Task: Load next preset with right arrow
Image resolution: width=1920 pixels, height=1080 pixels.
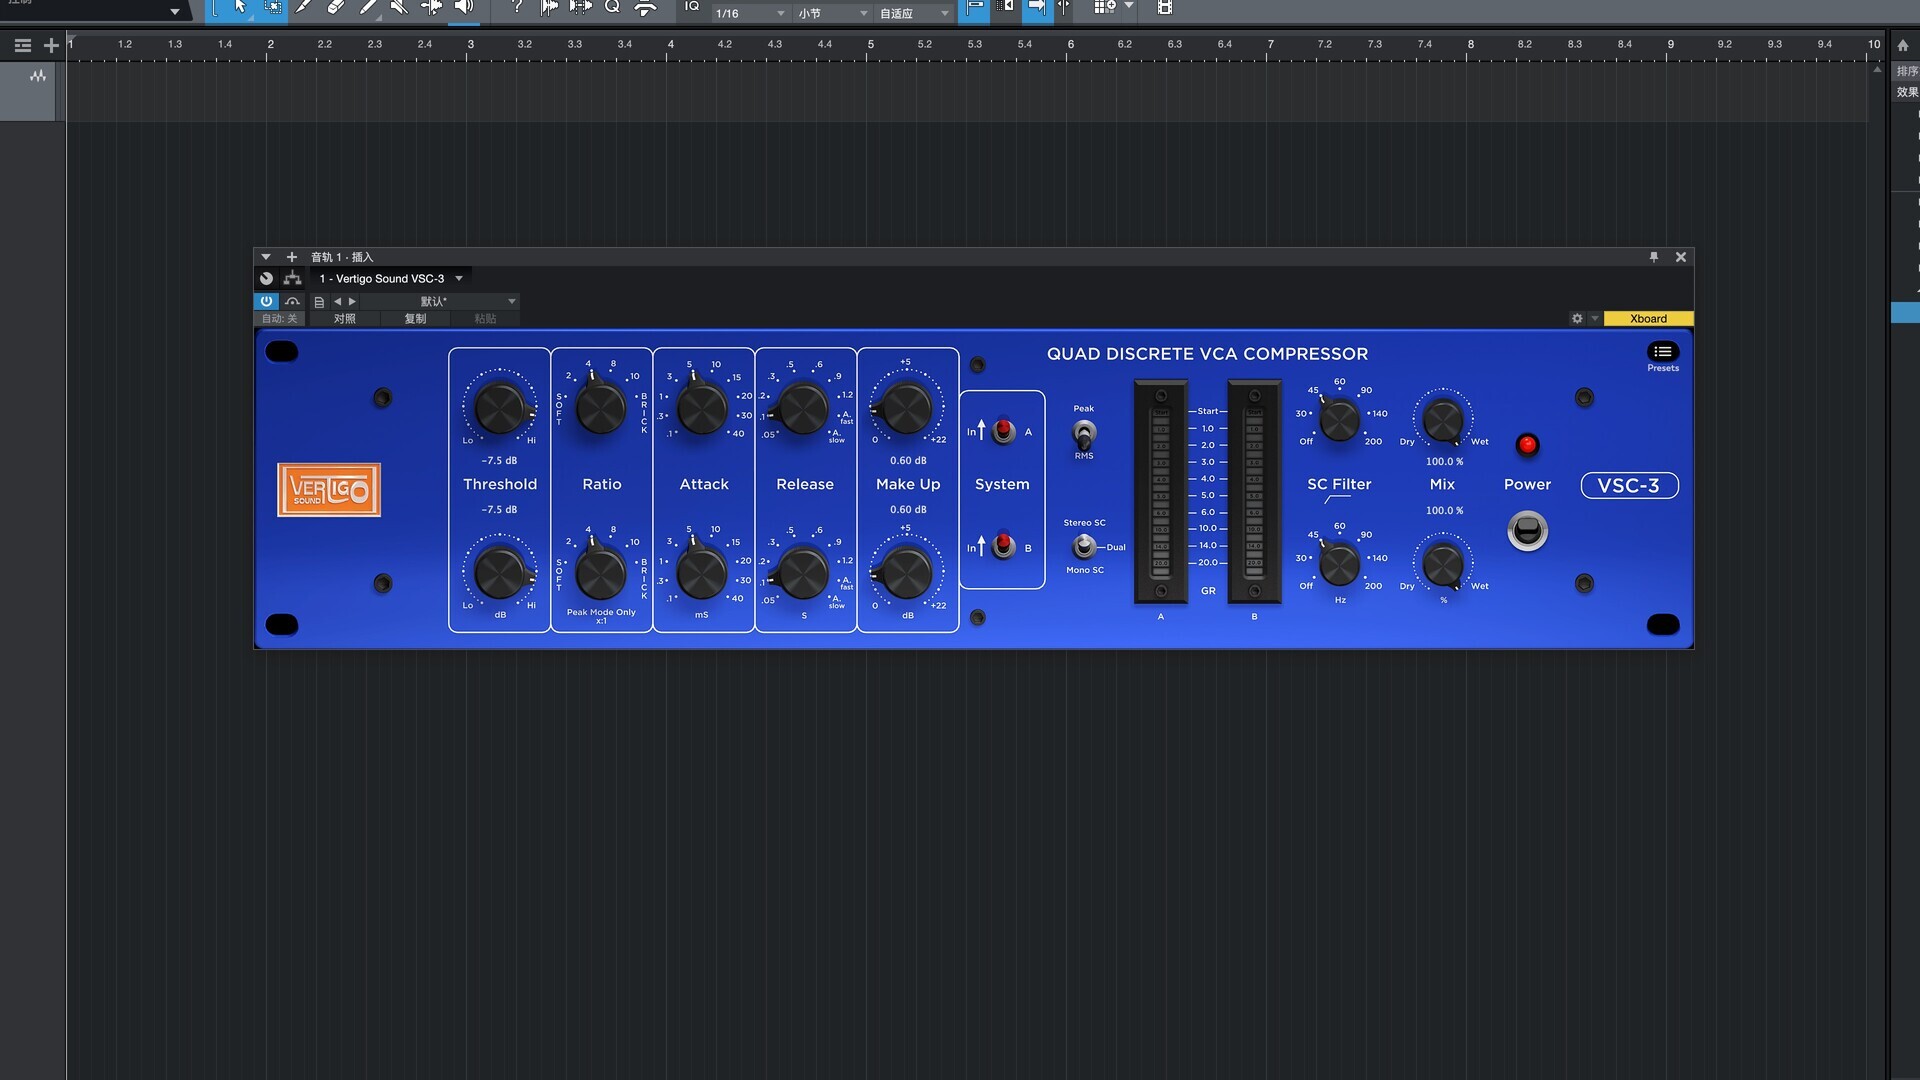Action: [352, 301]
